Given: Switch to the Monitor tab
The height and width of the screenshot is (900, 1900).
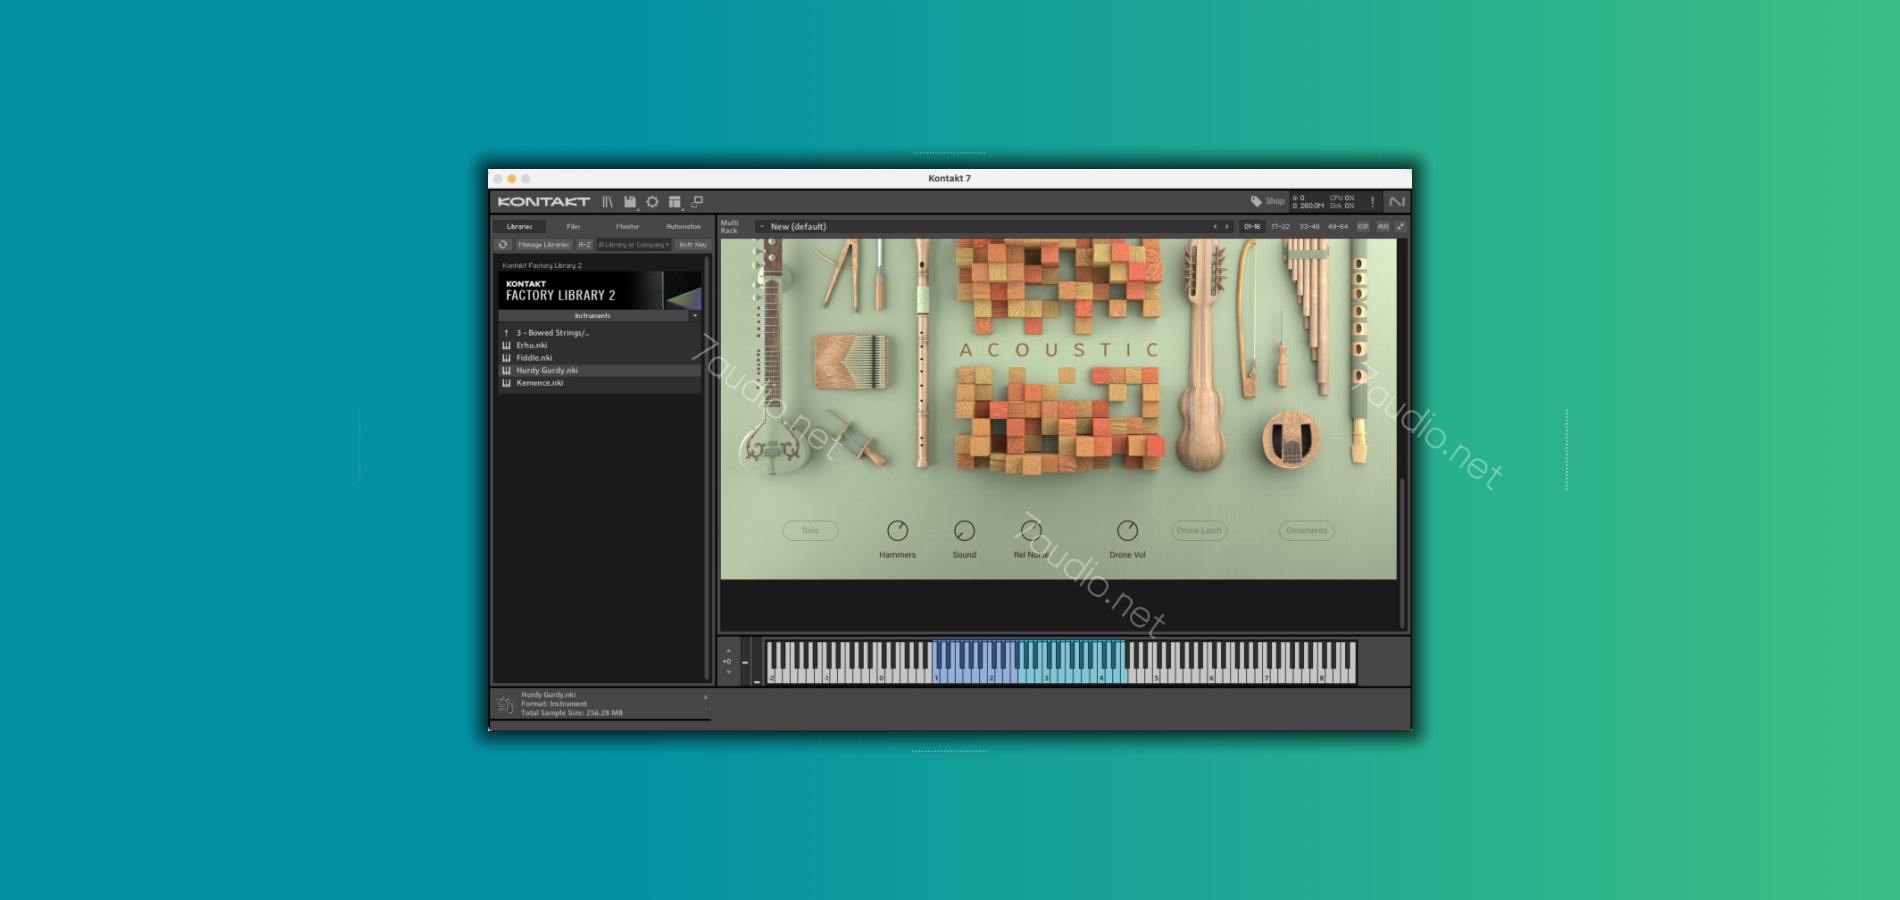Looking at the screenshot, I should [627, 227].
